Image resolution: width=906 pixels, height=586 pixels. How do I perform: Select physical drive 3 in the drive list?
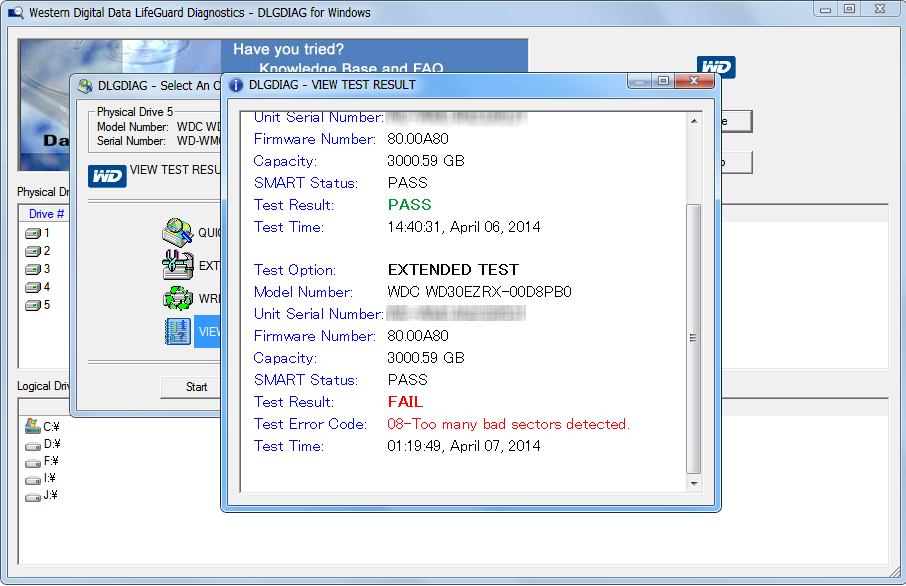point(40,269)
